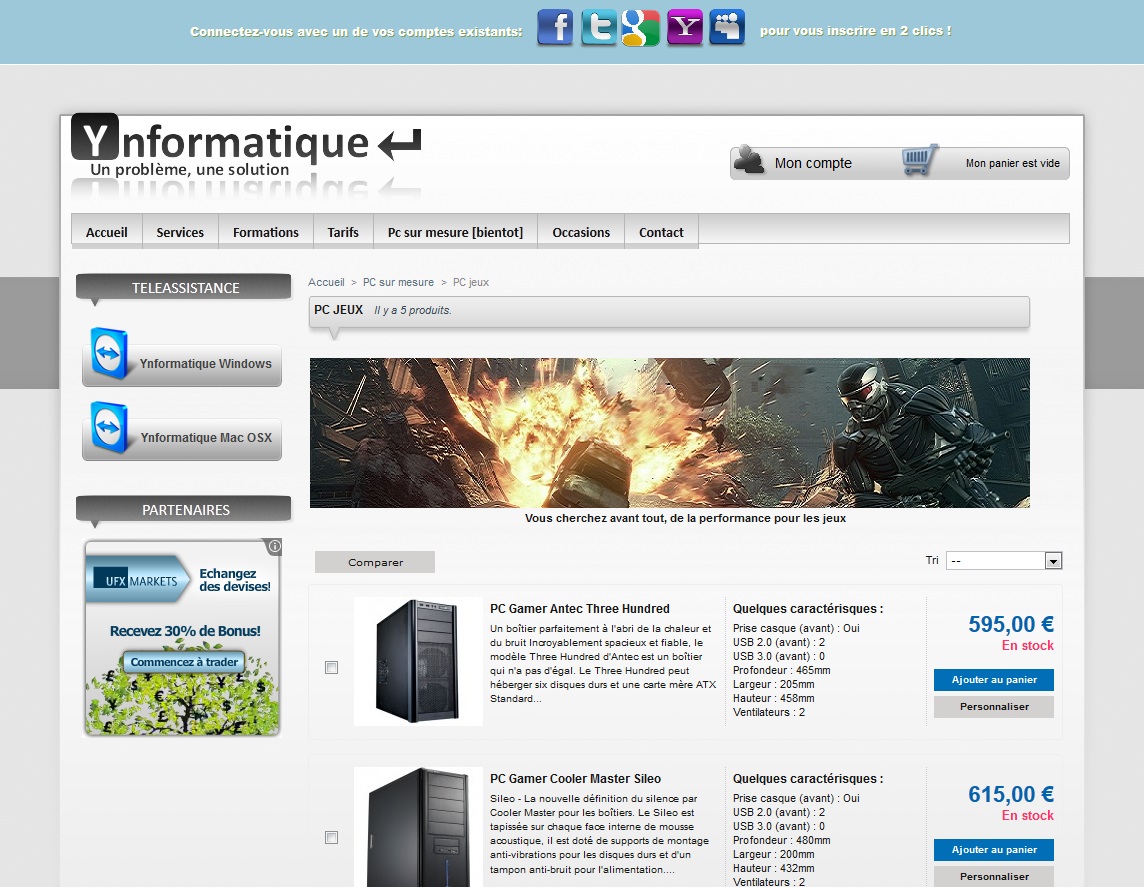Screen dimensions: 1144x887
Task: Click 'Mon panier est vide' cart text
Action: [1013, 163]
